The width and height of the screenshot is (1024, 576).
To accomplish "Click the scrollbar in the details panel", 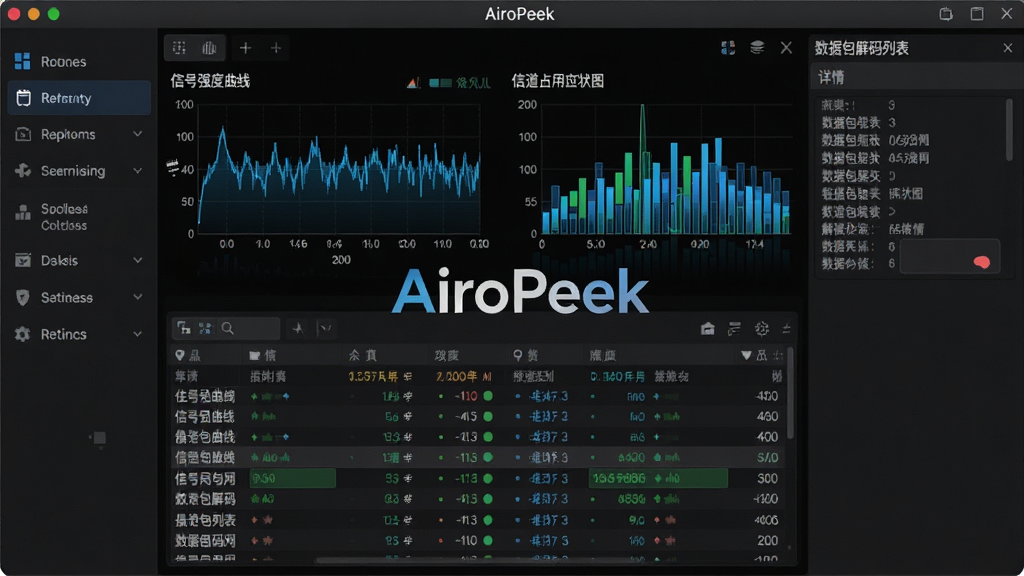I will click(x=1009, y=129).
